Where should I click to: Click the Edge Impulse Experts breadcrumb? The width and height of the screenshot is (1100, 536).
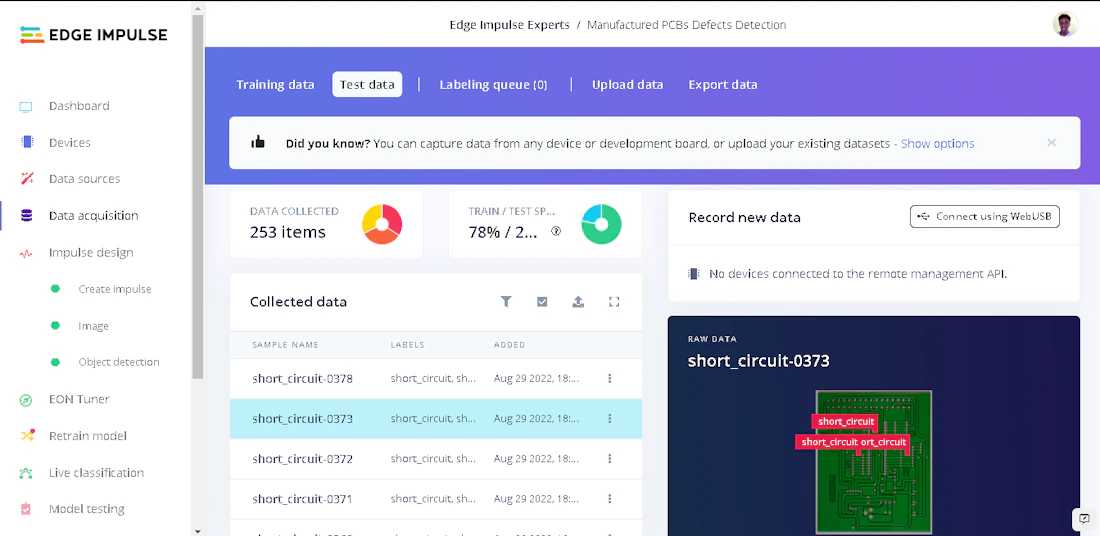509,25
